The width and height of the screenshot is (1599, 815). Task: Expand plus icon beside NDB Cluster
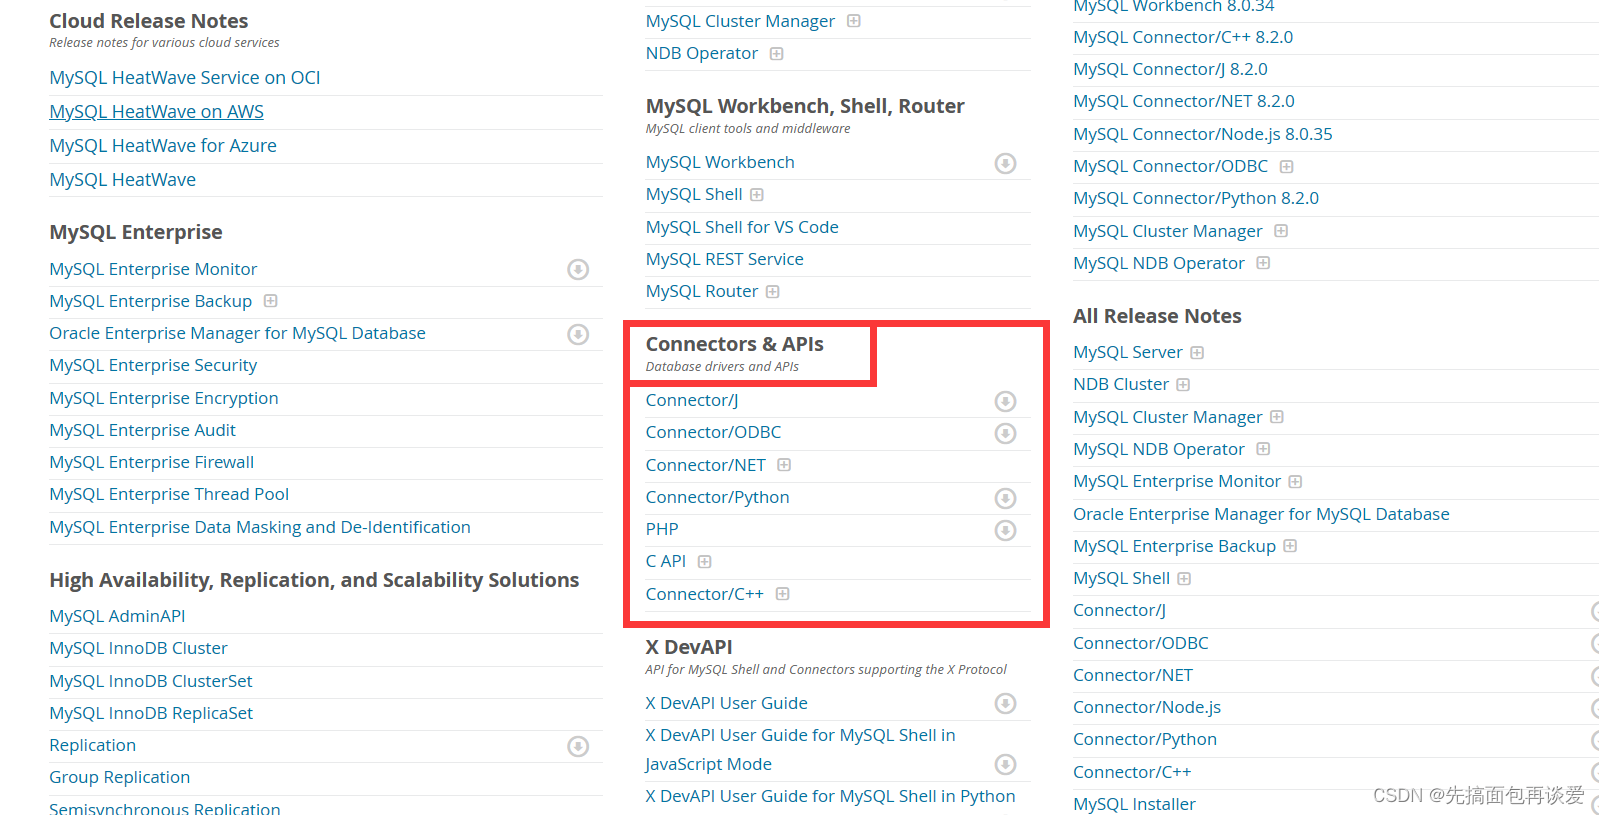[1184, 385]
